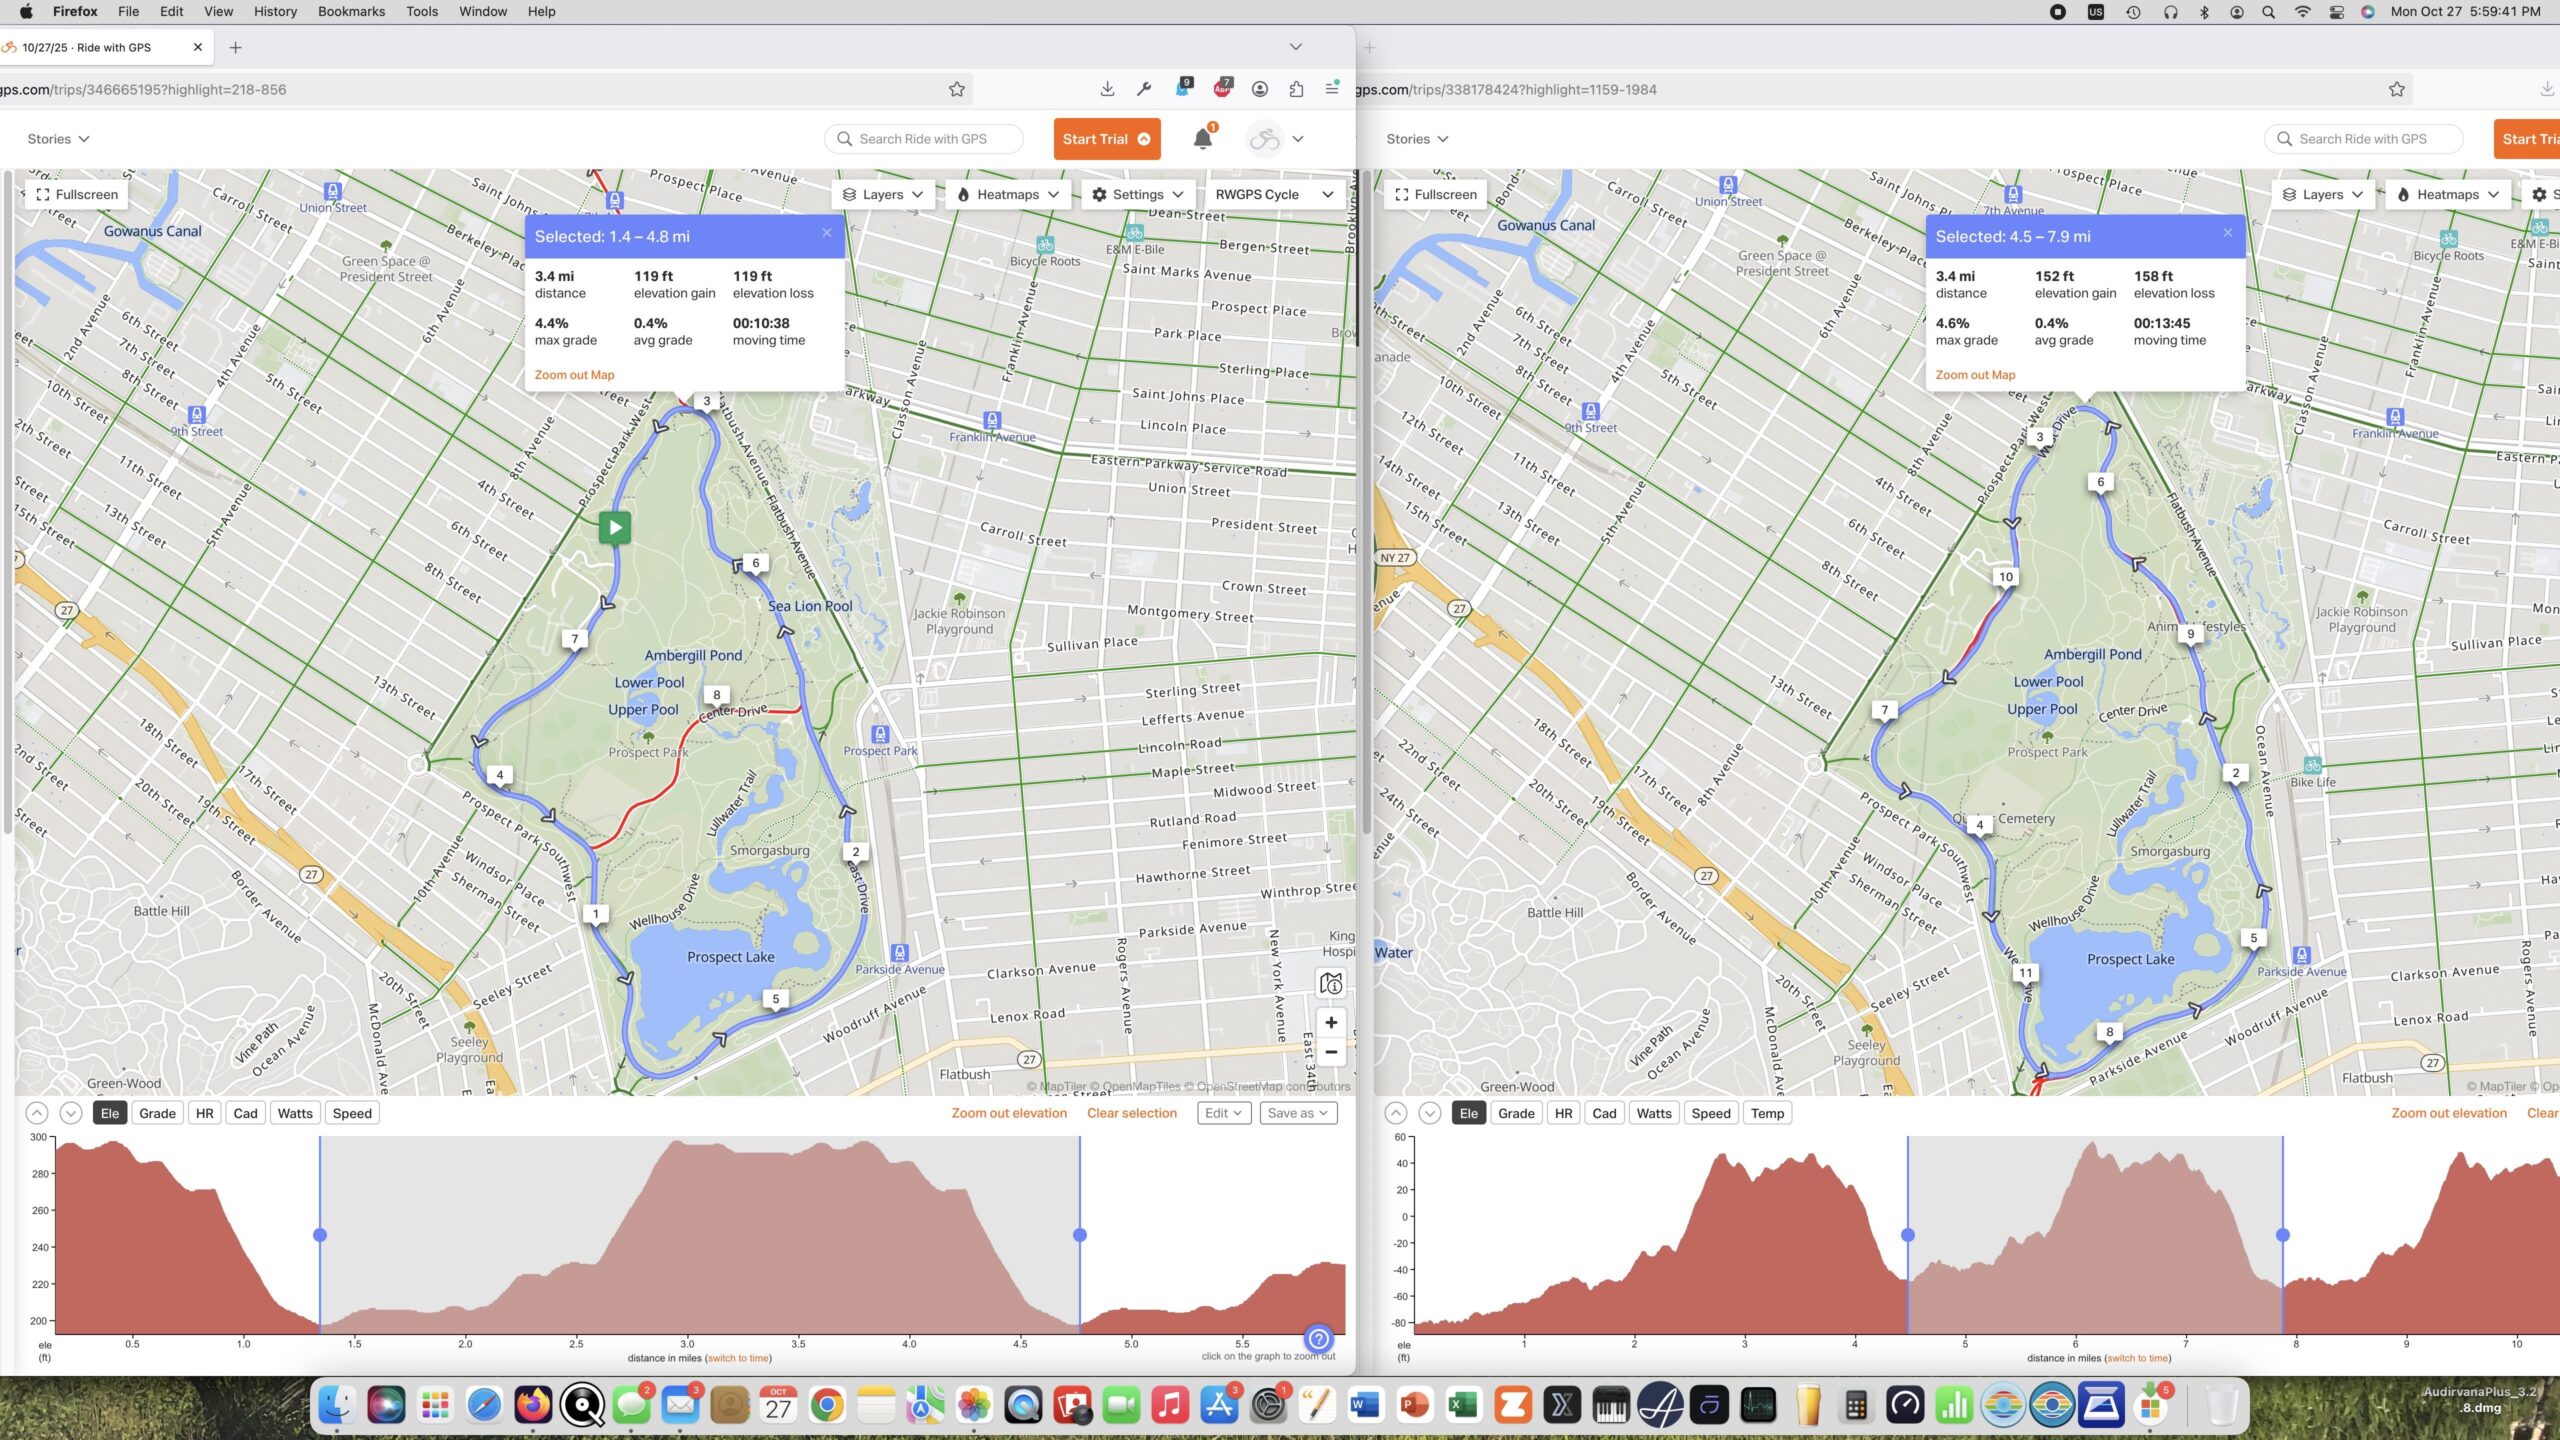Click the up chevron circle in right elevation toolbar
This screenshot has height=1440, width=2560.
(1396, 1113)
